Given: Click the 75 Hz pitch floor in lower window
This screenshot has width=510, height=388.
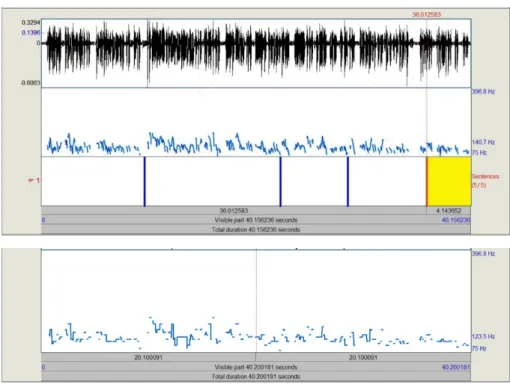Looking at the screenshot, I should 479,349.
